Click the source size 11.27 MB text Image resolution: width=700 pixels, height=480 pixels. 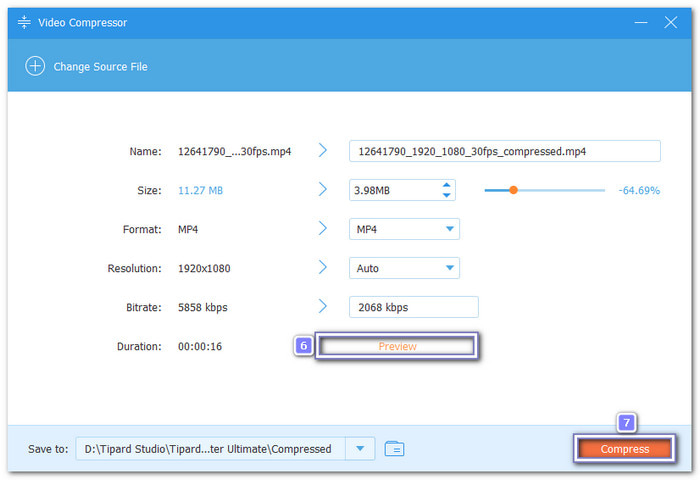200,190
